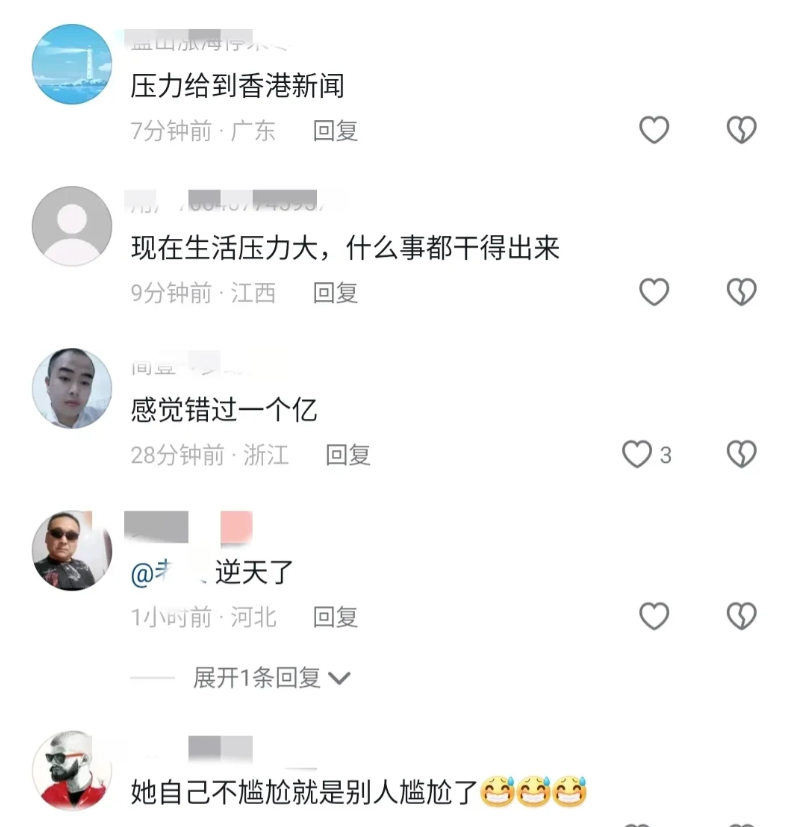Image resolution: width=798 pixels, height=827 pixels.
Task: Dislike the 现在生活压力大 comment
Action: tap(742, 292)
